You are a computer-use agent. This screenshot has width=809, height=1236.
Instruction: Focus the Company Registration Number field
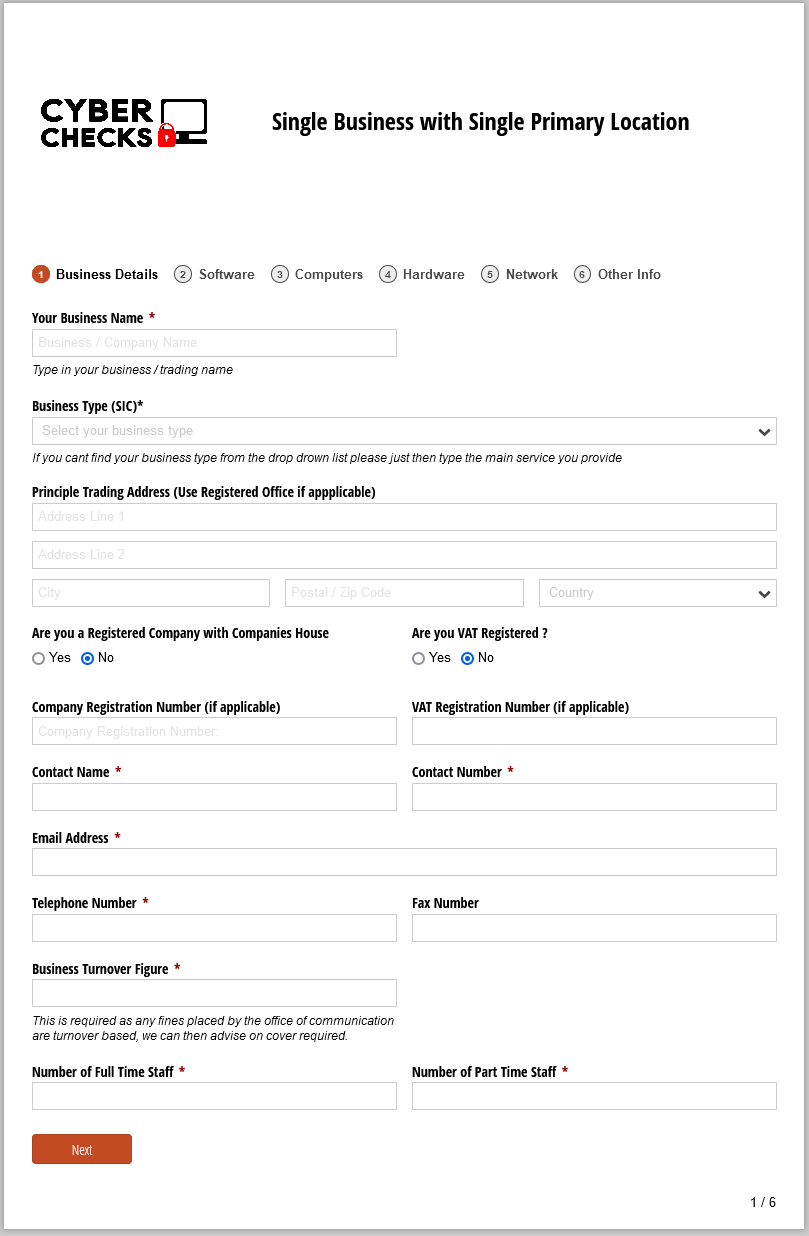[x=214, y=731]
